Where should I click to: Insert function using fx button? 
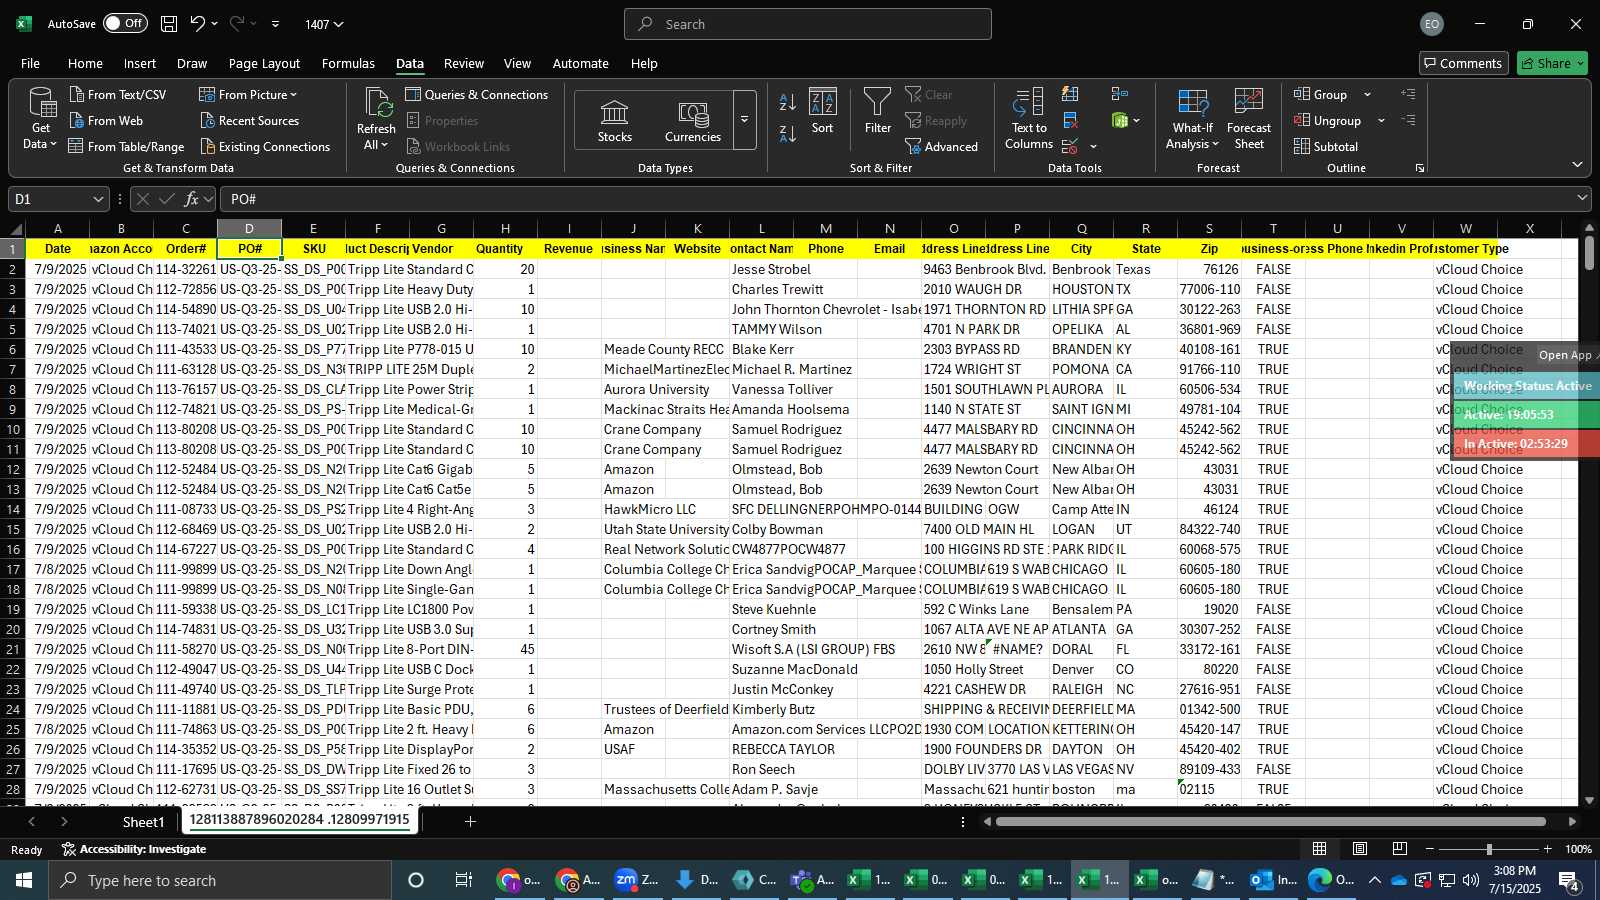coord(192,199)
